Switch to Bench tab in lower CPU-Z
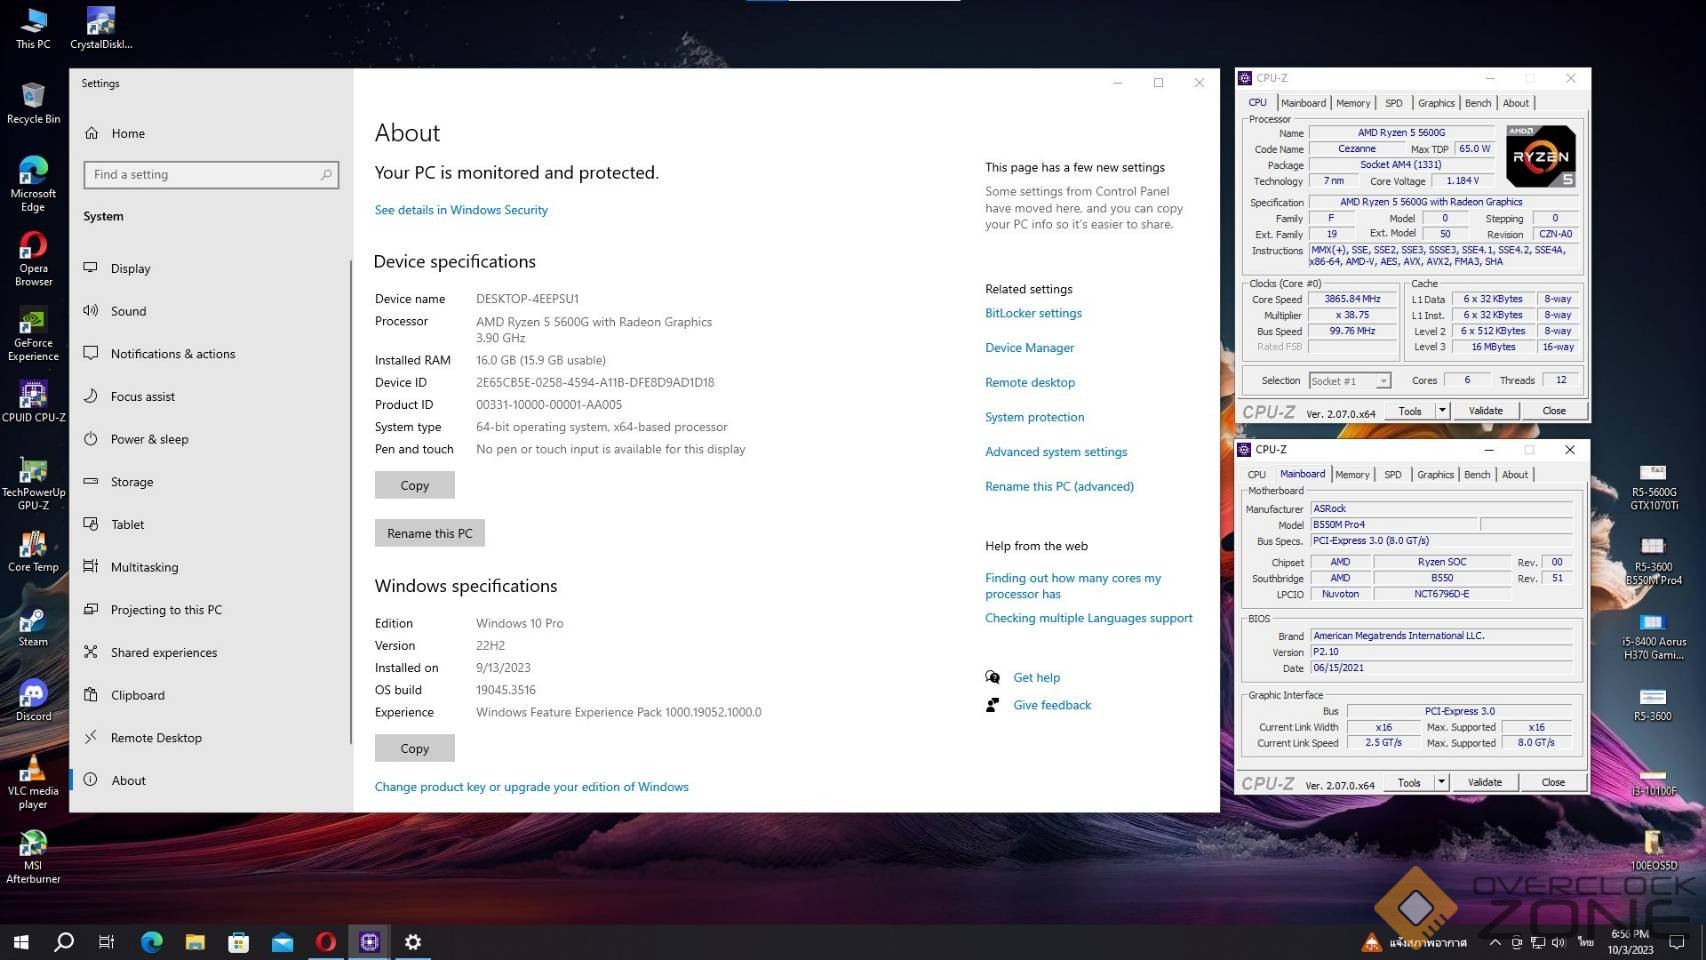Screen dimensions: 1706x960 click(1476, 475)
